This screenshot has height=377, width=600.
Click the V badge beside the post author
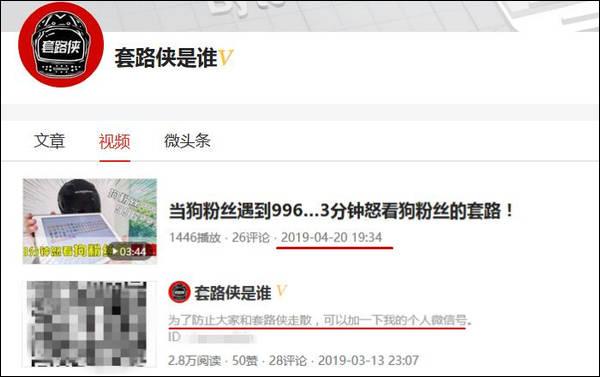click(x=281, y=292)
